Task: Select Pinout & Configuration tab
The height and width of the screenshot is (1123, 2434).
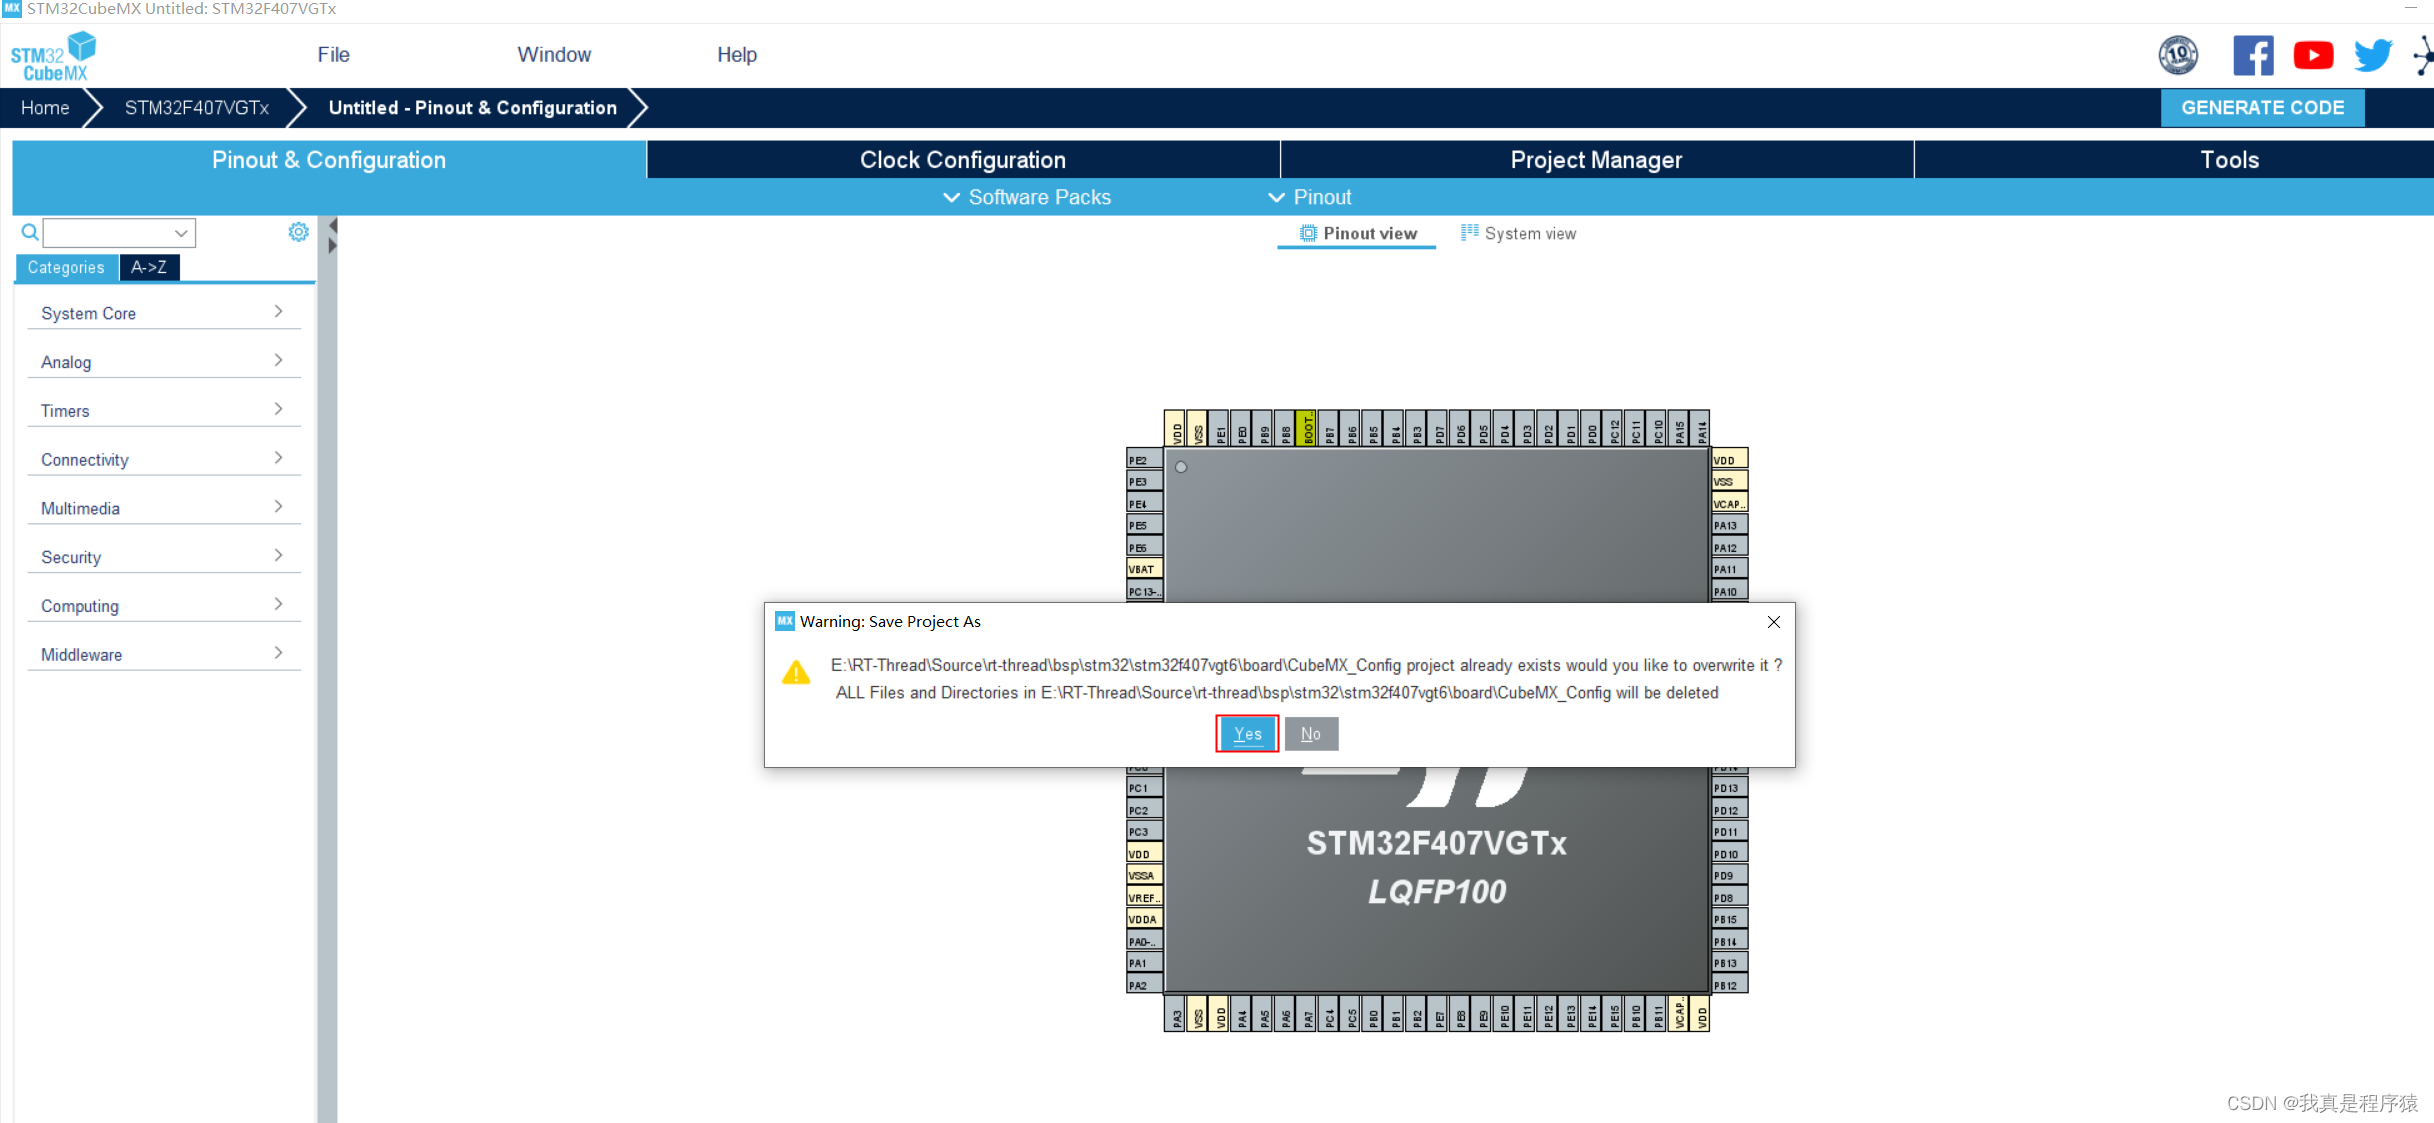Action: [329, 160]
